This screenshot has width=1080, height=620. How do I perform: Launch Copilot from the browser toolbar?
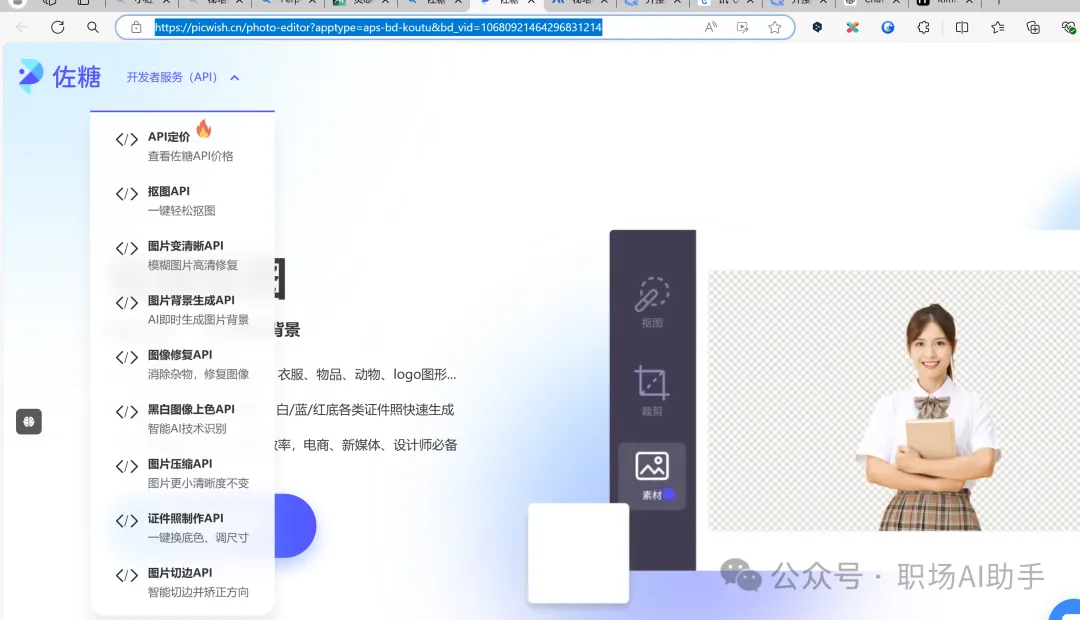888,28
